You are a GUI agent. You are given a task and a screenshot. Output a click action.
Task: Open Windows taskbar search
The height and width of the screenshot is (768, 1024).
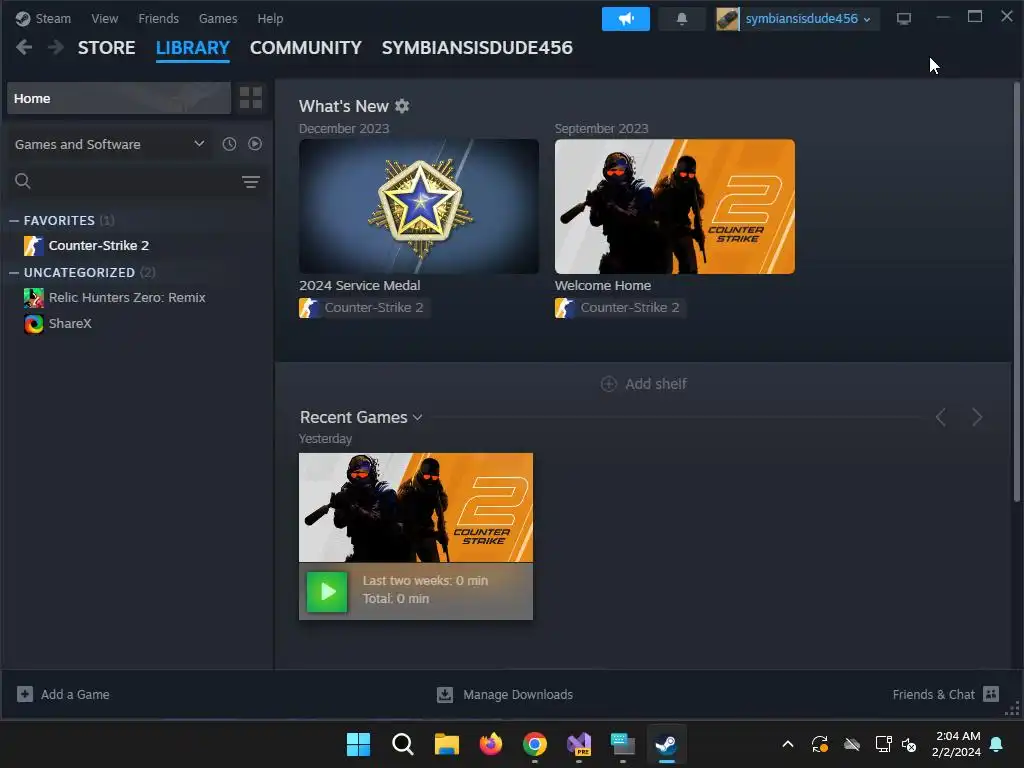(402, 744)
